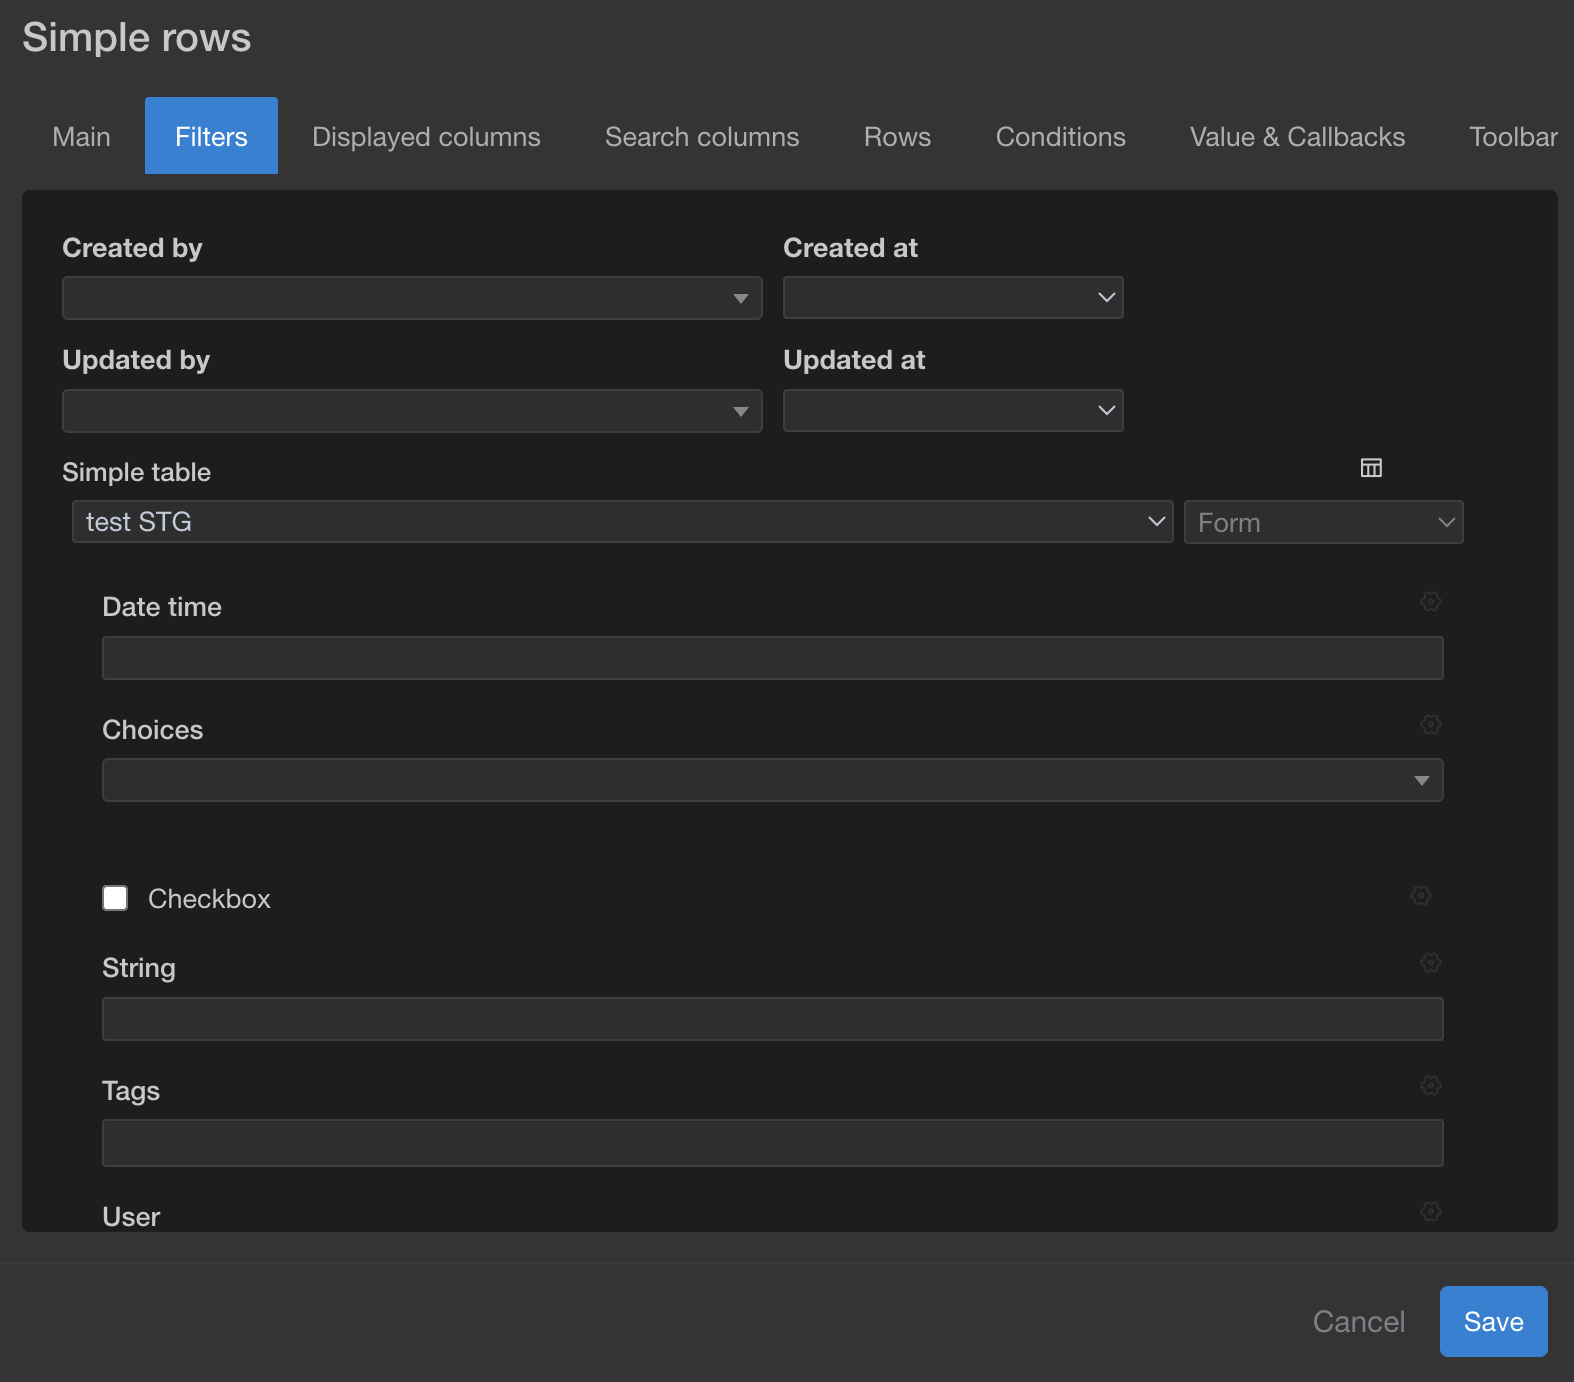Screen dimensions: 1574x1382
Task: Expand the Created at dropdown
Action: click(x=953, y=298)
